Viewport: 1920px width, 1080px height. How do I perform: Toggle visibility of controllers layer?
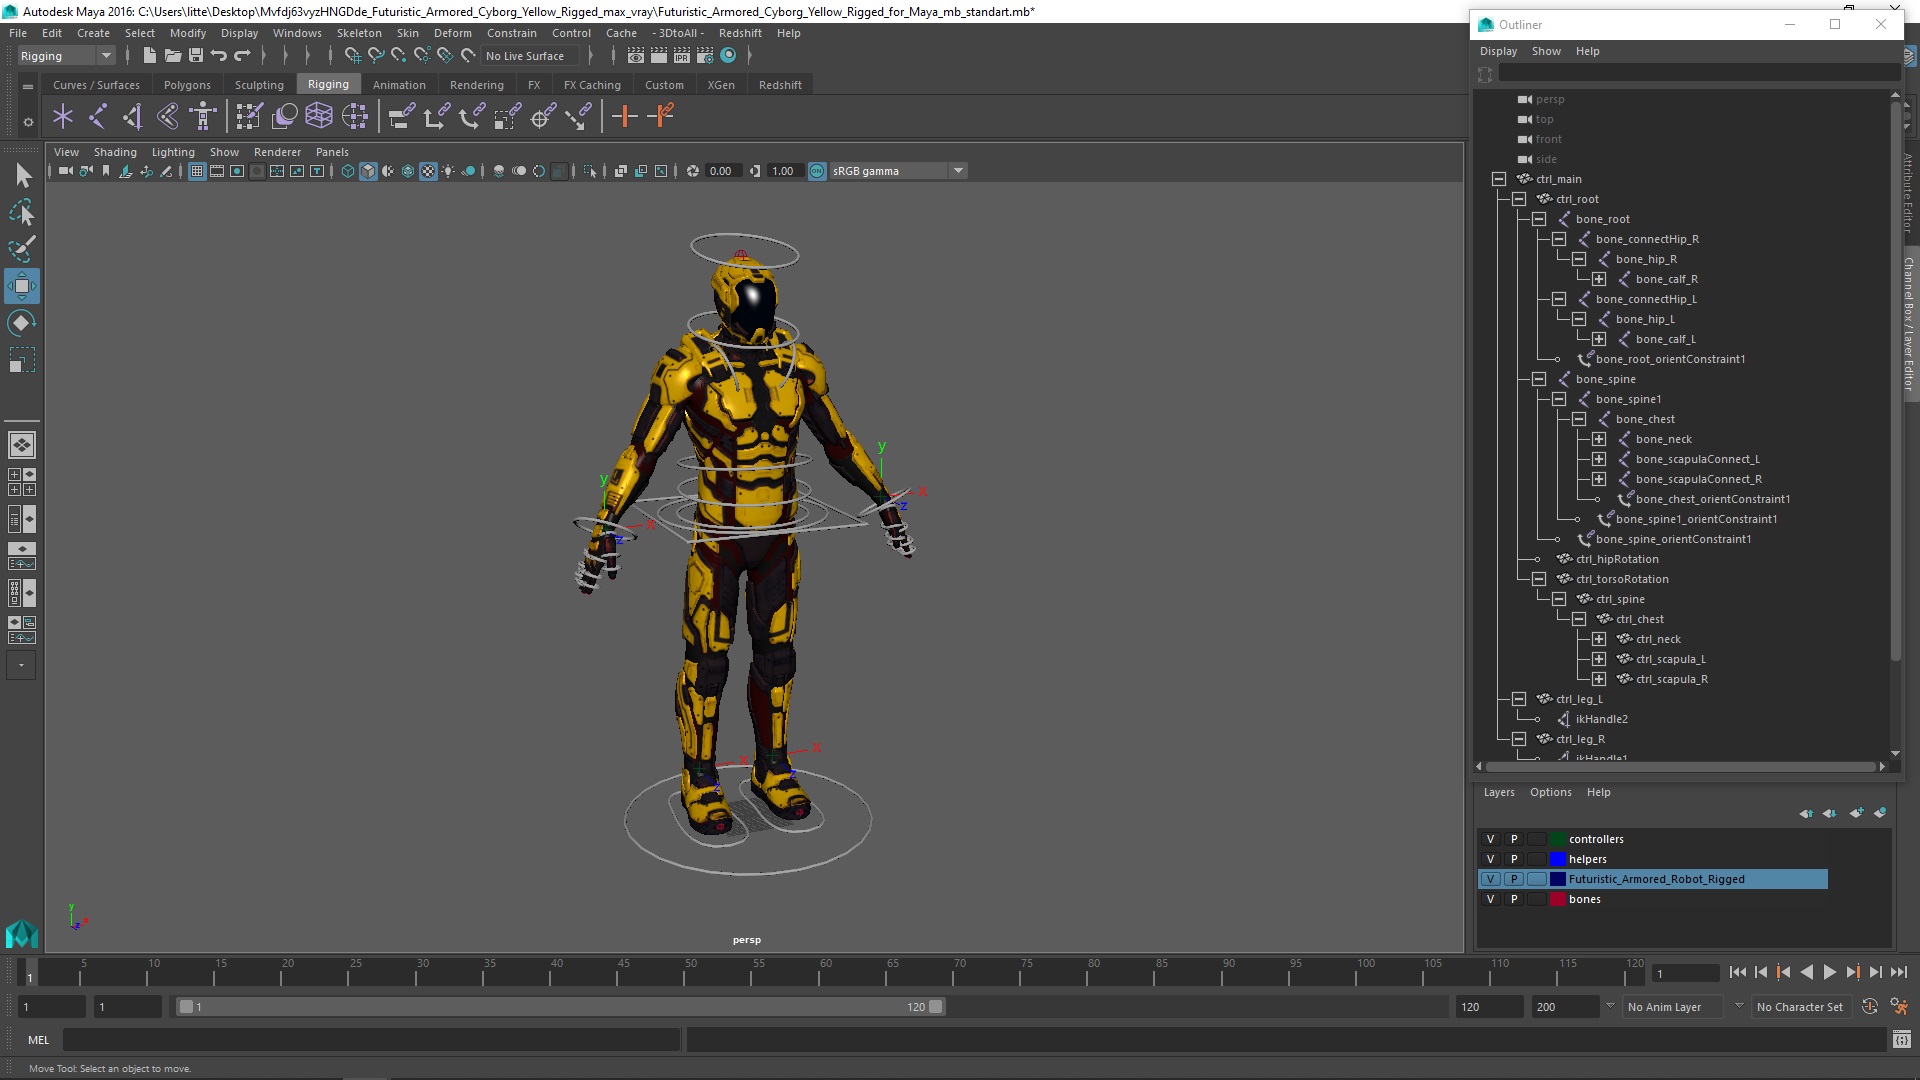(x=1490, y=839)
